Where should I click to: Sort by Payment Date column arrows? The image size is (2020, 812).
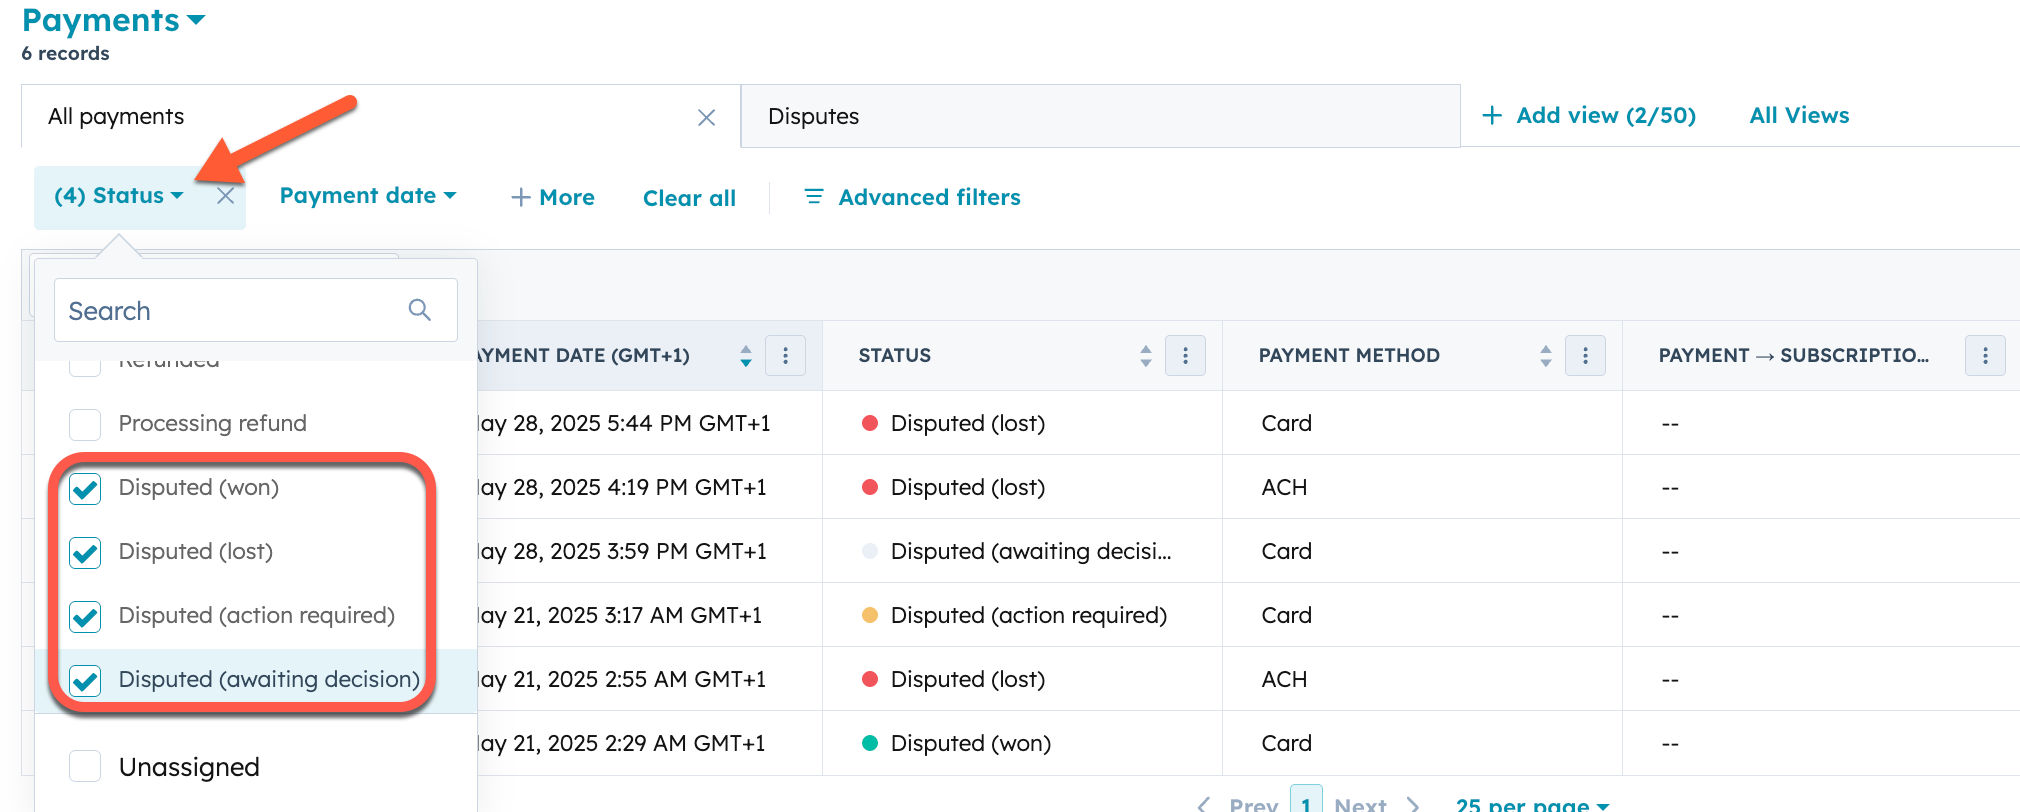[x=746, y=356]
